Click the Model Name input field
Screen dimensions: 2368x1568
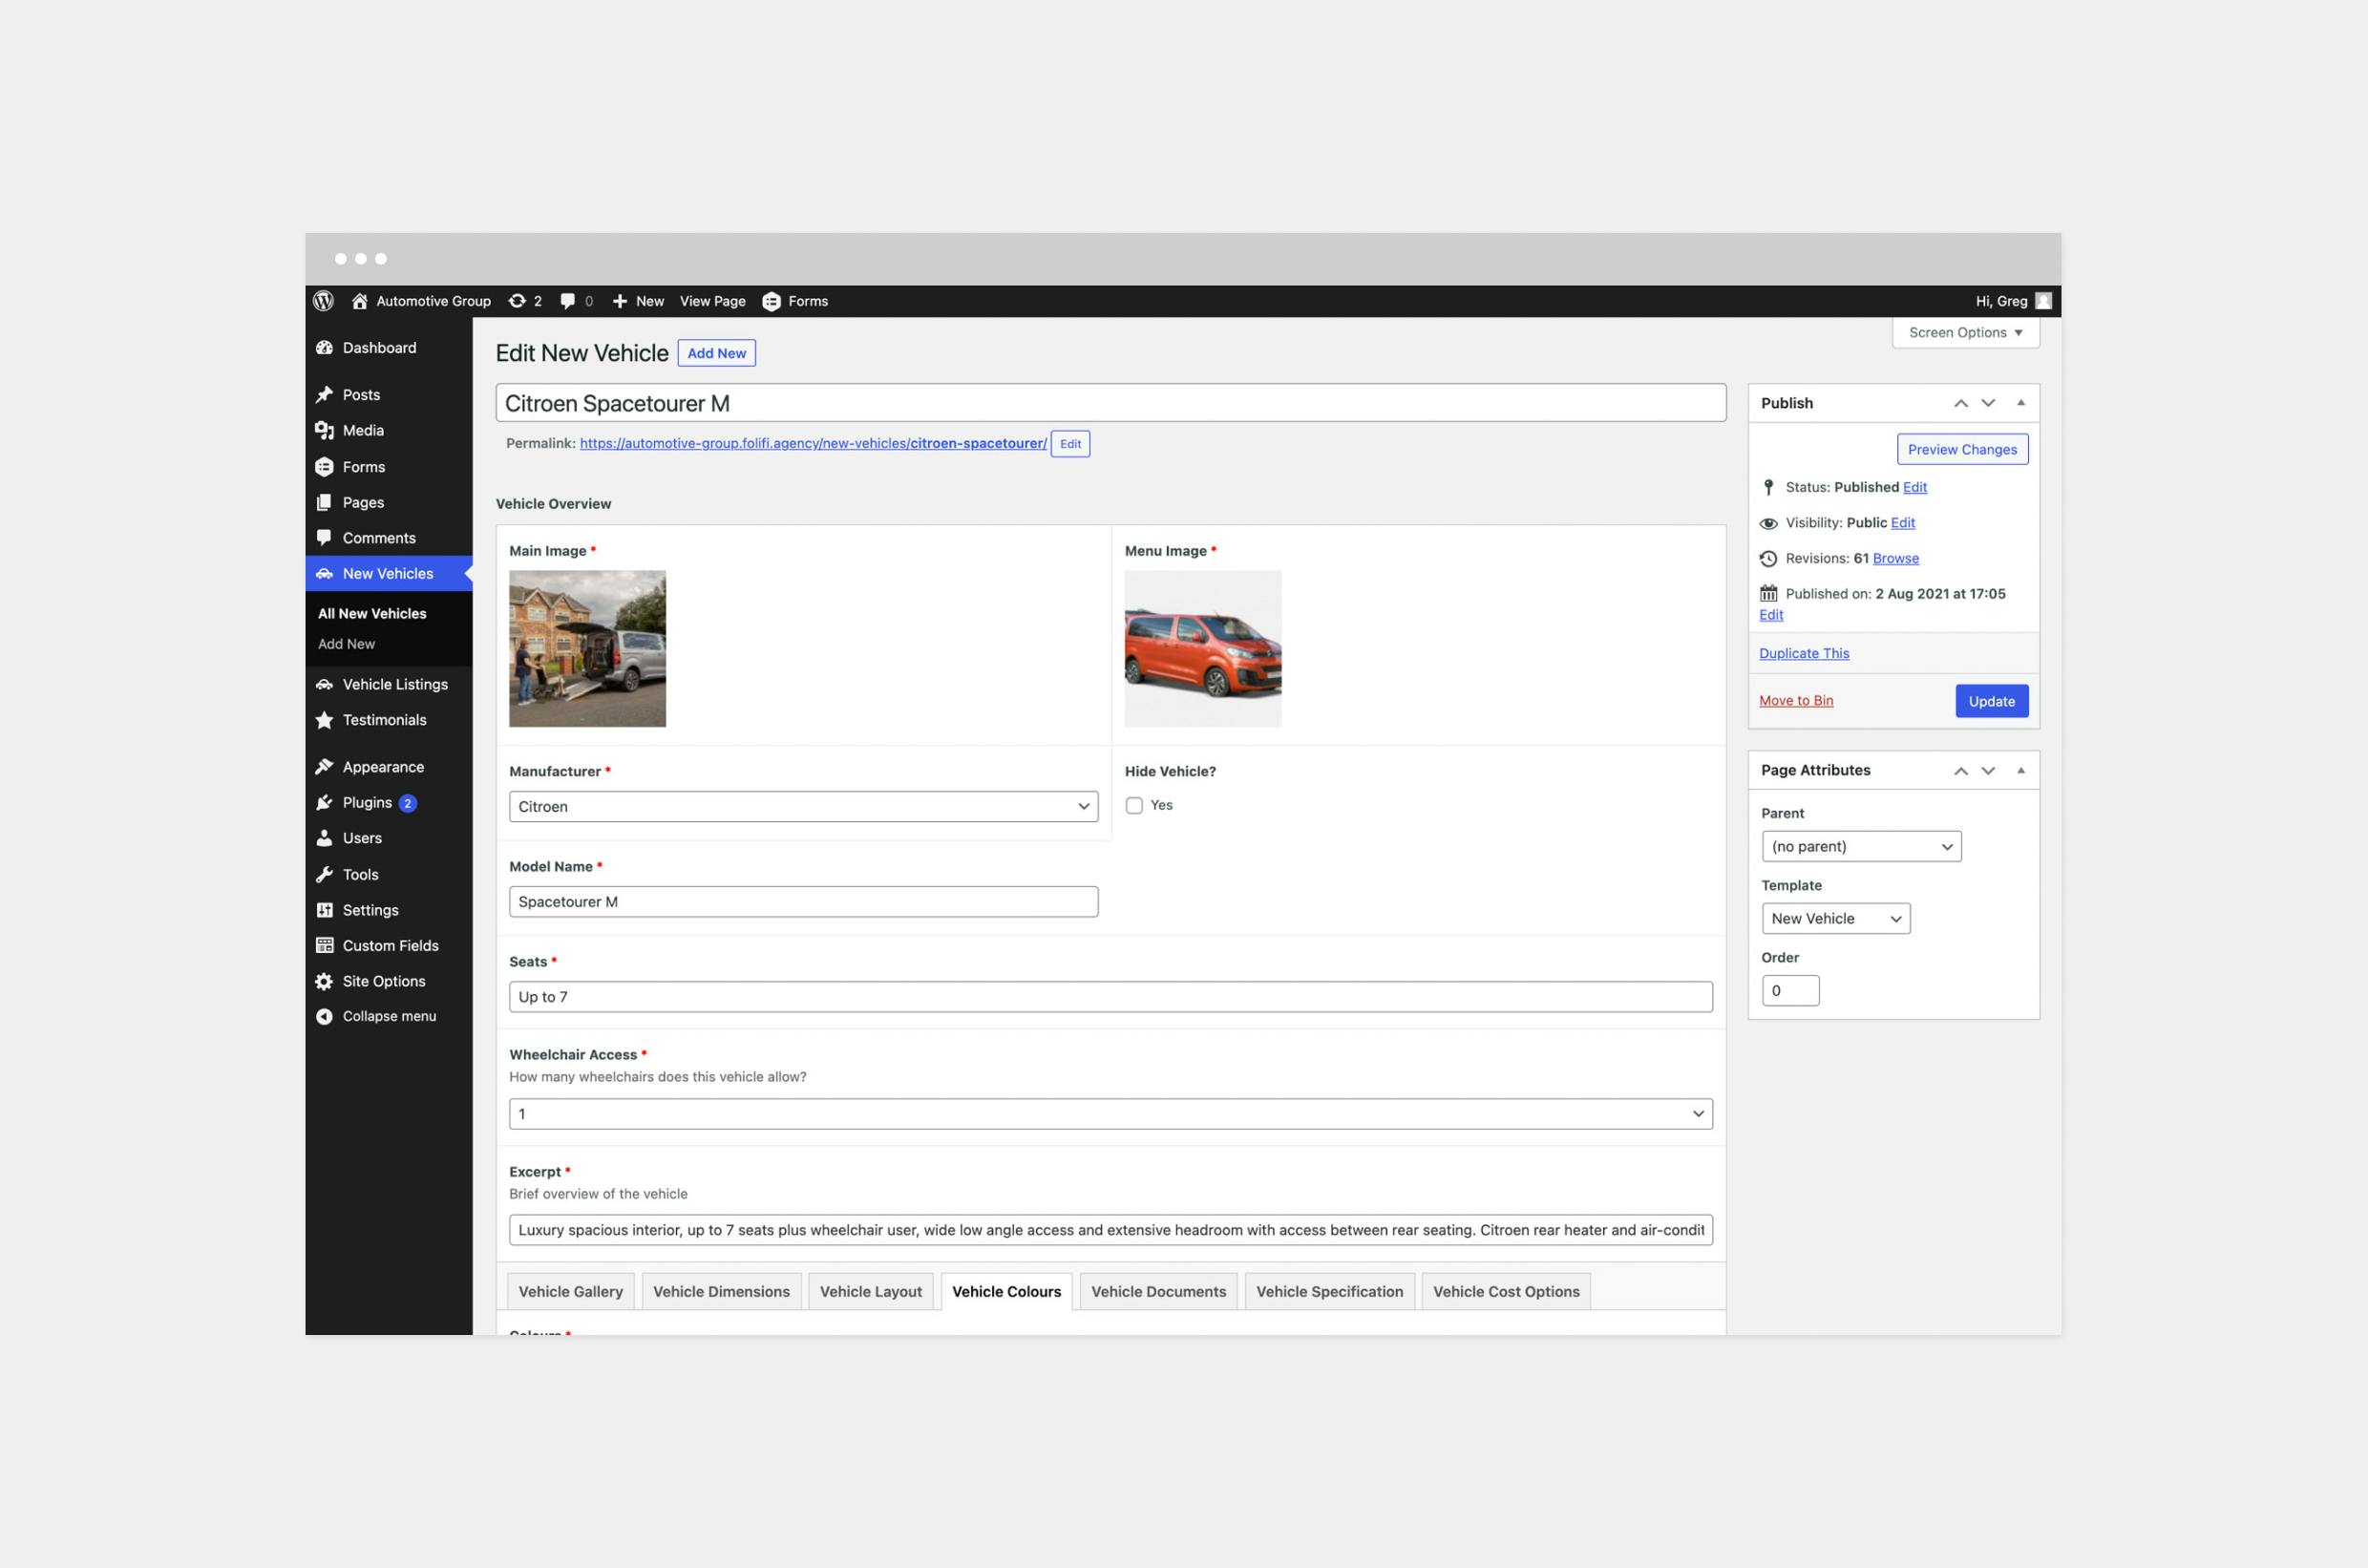(803, 902)
